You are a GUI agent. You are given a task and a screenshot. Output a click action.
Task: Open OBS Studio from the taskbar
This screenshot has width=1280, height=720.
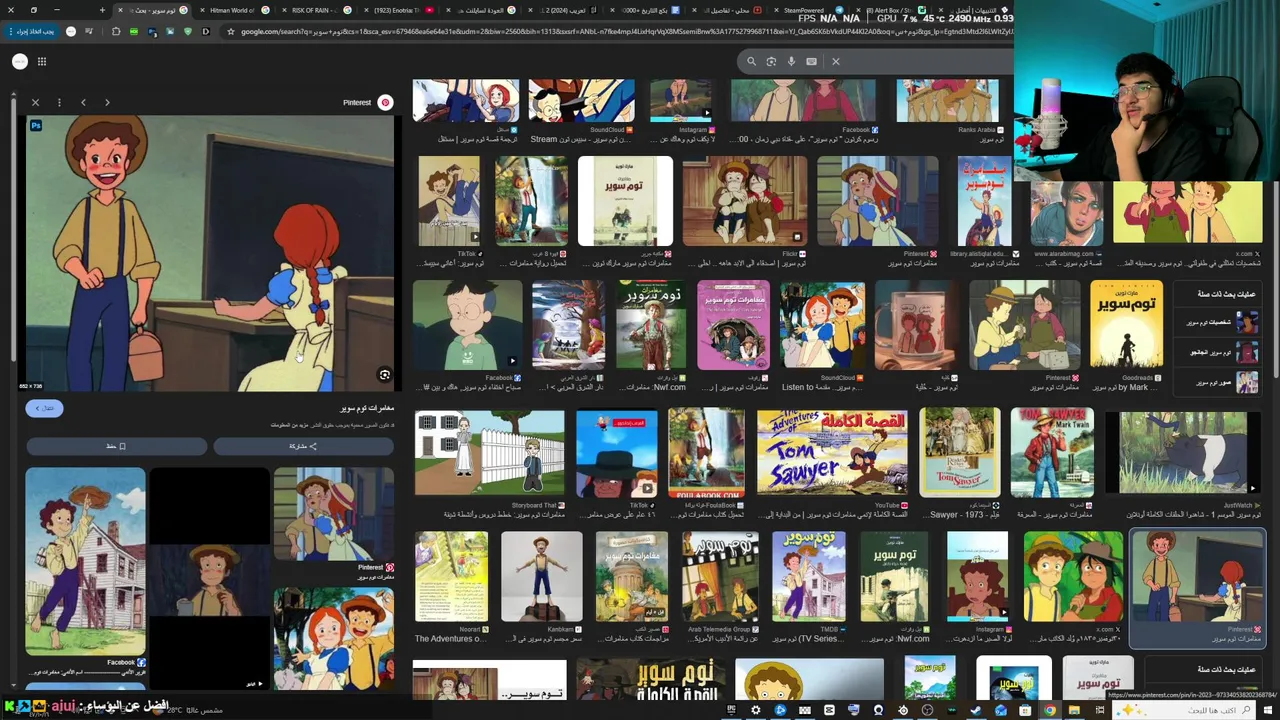(927, 710)
